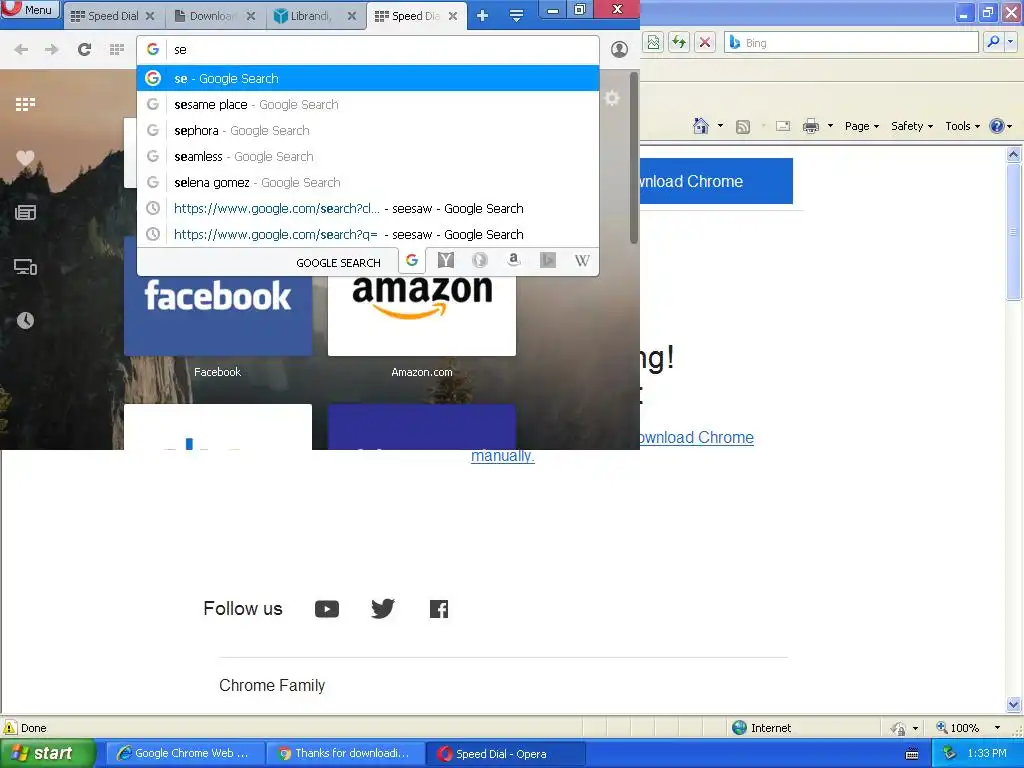Expand the IE Home dropdown arrow
Screen dimensions: 1024x768
coord(720,126)
